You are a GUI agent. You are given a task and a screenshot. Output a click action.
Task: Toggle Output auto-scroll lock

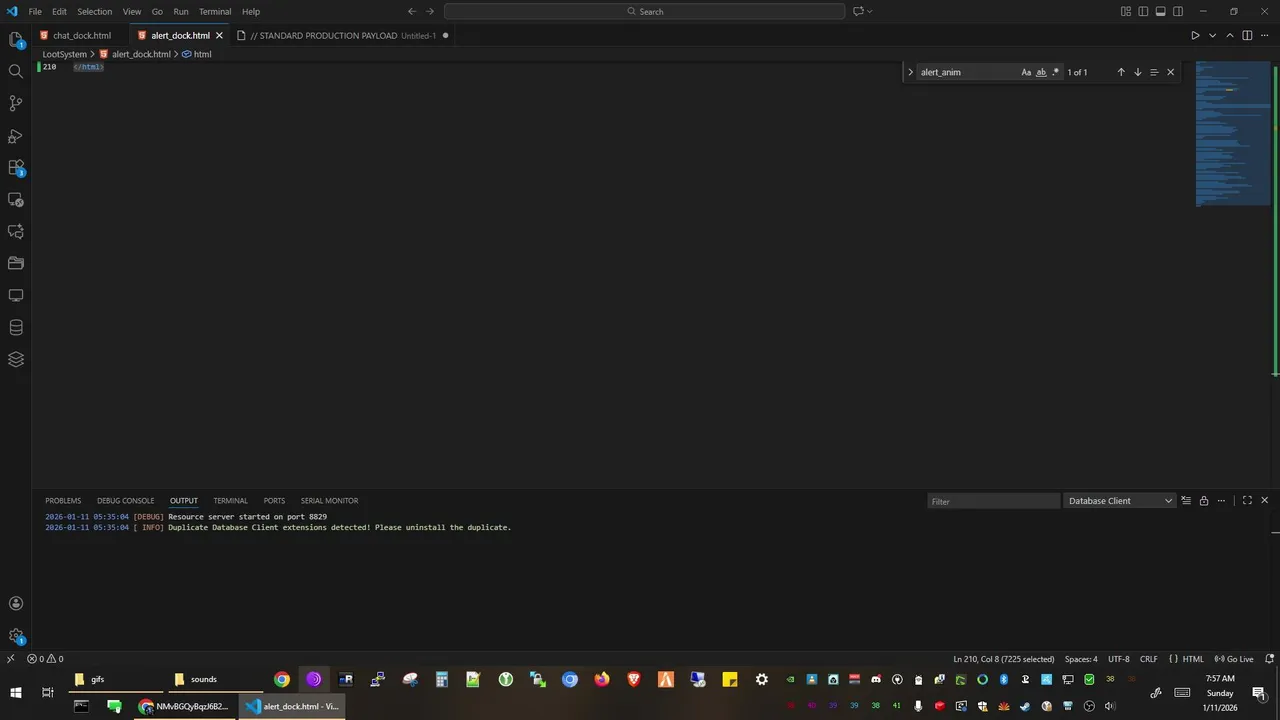tap(1204, 501)
